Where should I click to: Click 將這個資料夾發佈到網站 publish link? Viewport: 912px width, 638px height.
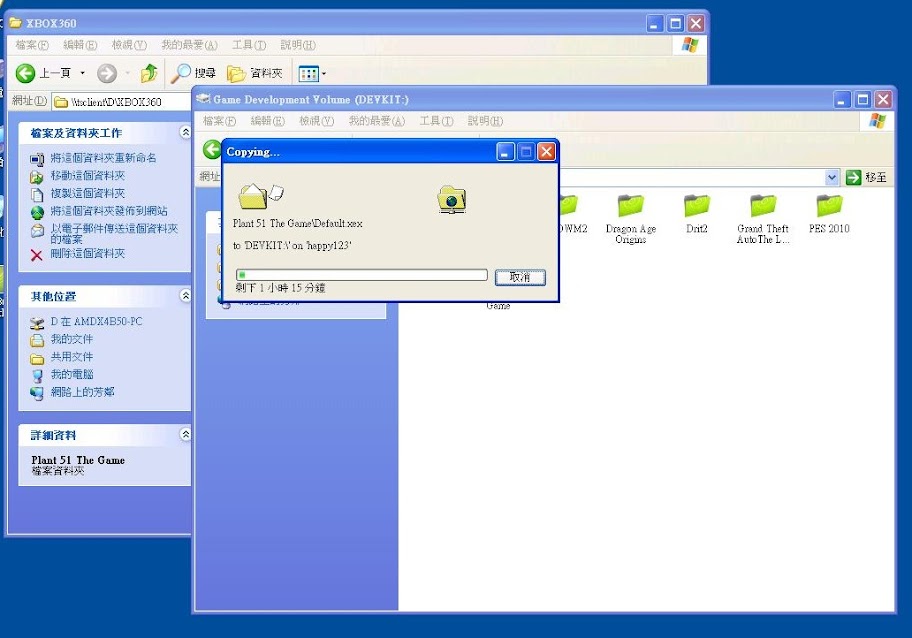point(109,211)
